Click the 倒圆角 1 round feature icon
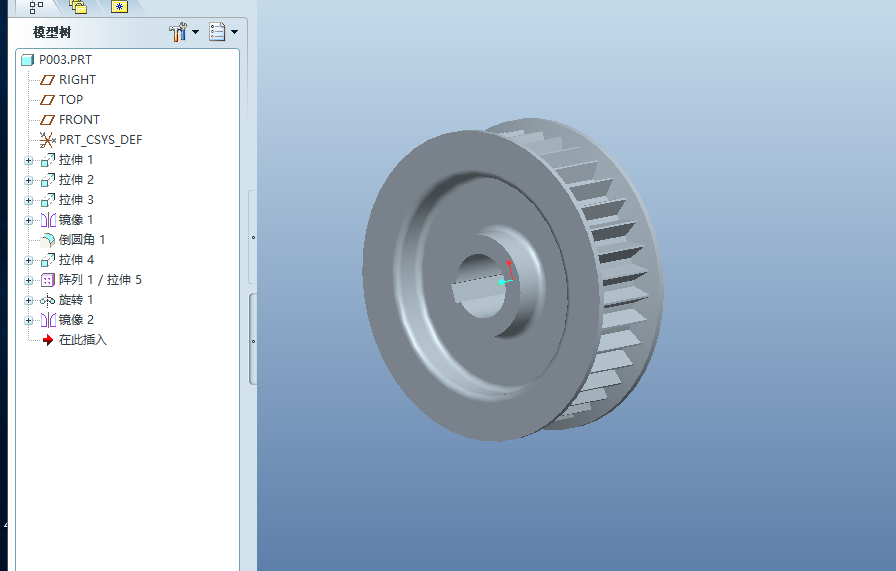This screenshot has height=571, width=896. click(48, 240)
